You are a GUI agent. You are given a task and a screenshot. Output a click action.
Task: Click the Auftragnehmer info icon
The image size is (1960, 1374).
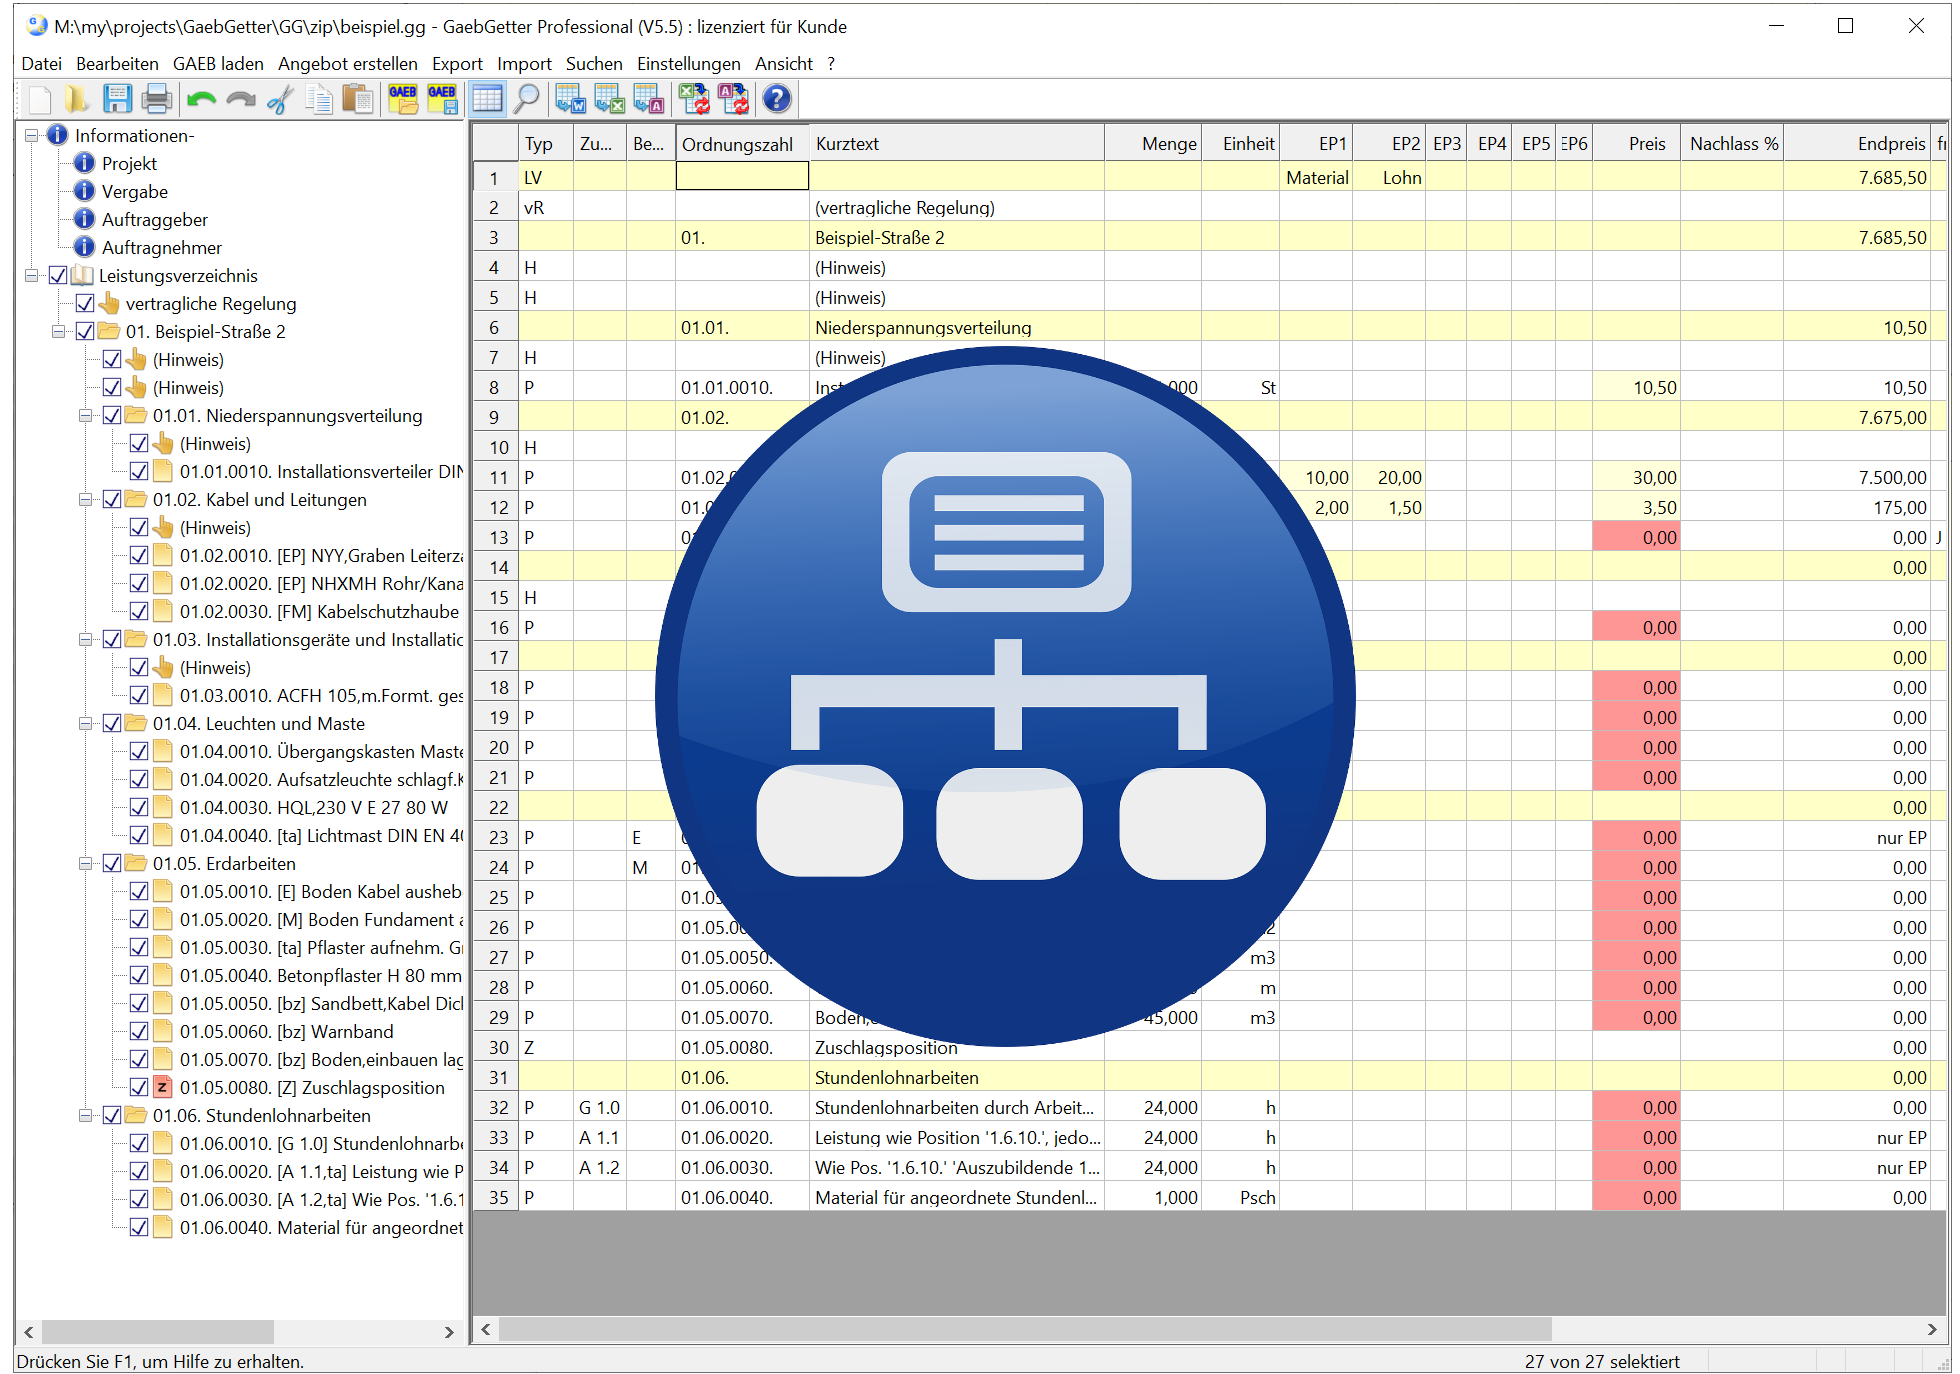point(85,247)
